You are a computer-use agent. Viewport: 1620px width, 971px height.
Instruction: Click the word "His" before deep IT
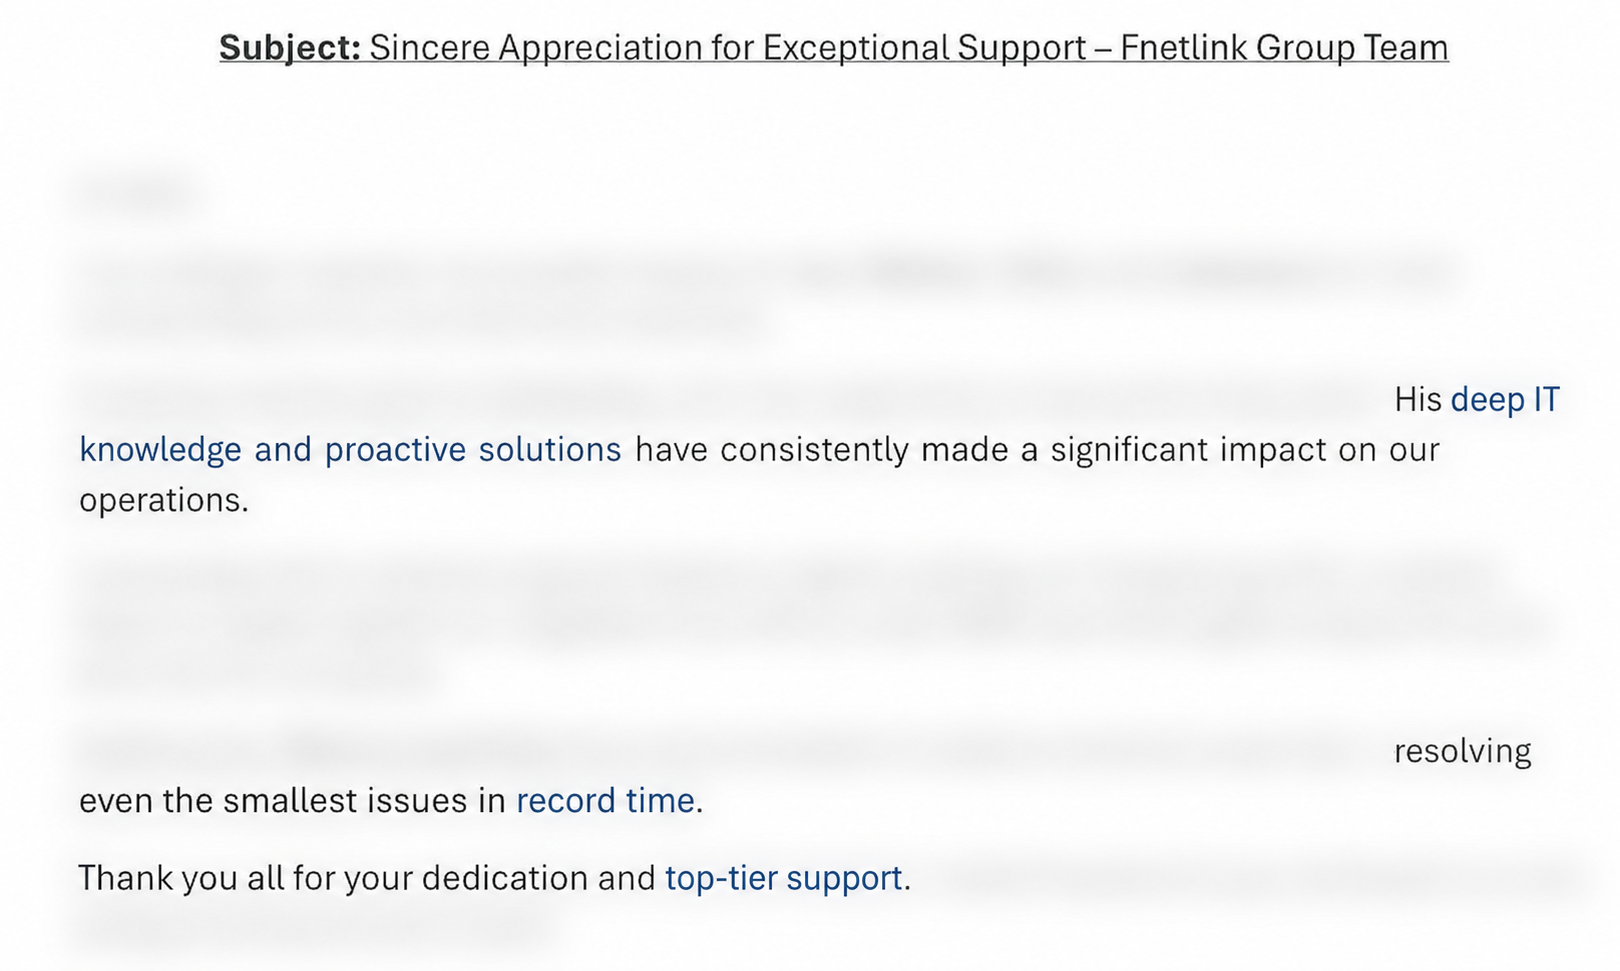[1418, 399]
